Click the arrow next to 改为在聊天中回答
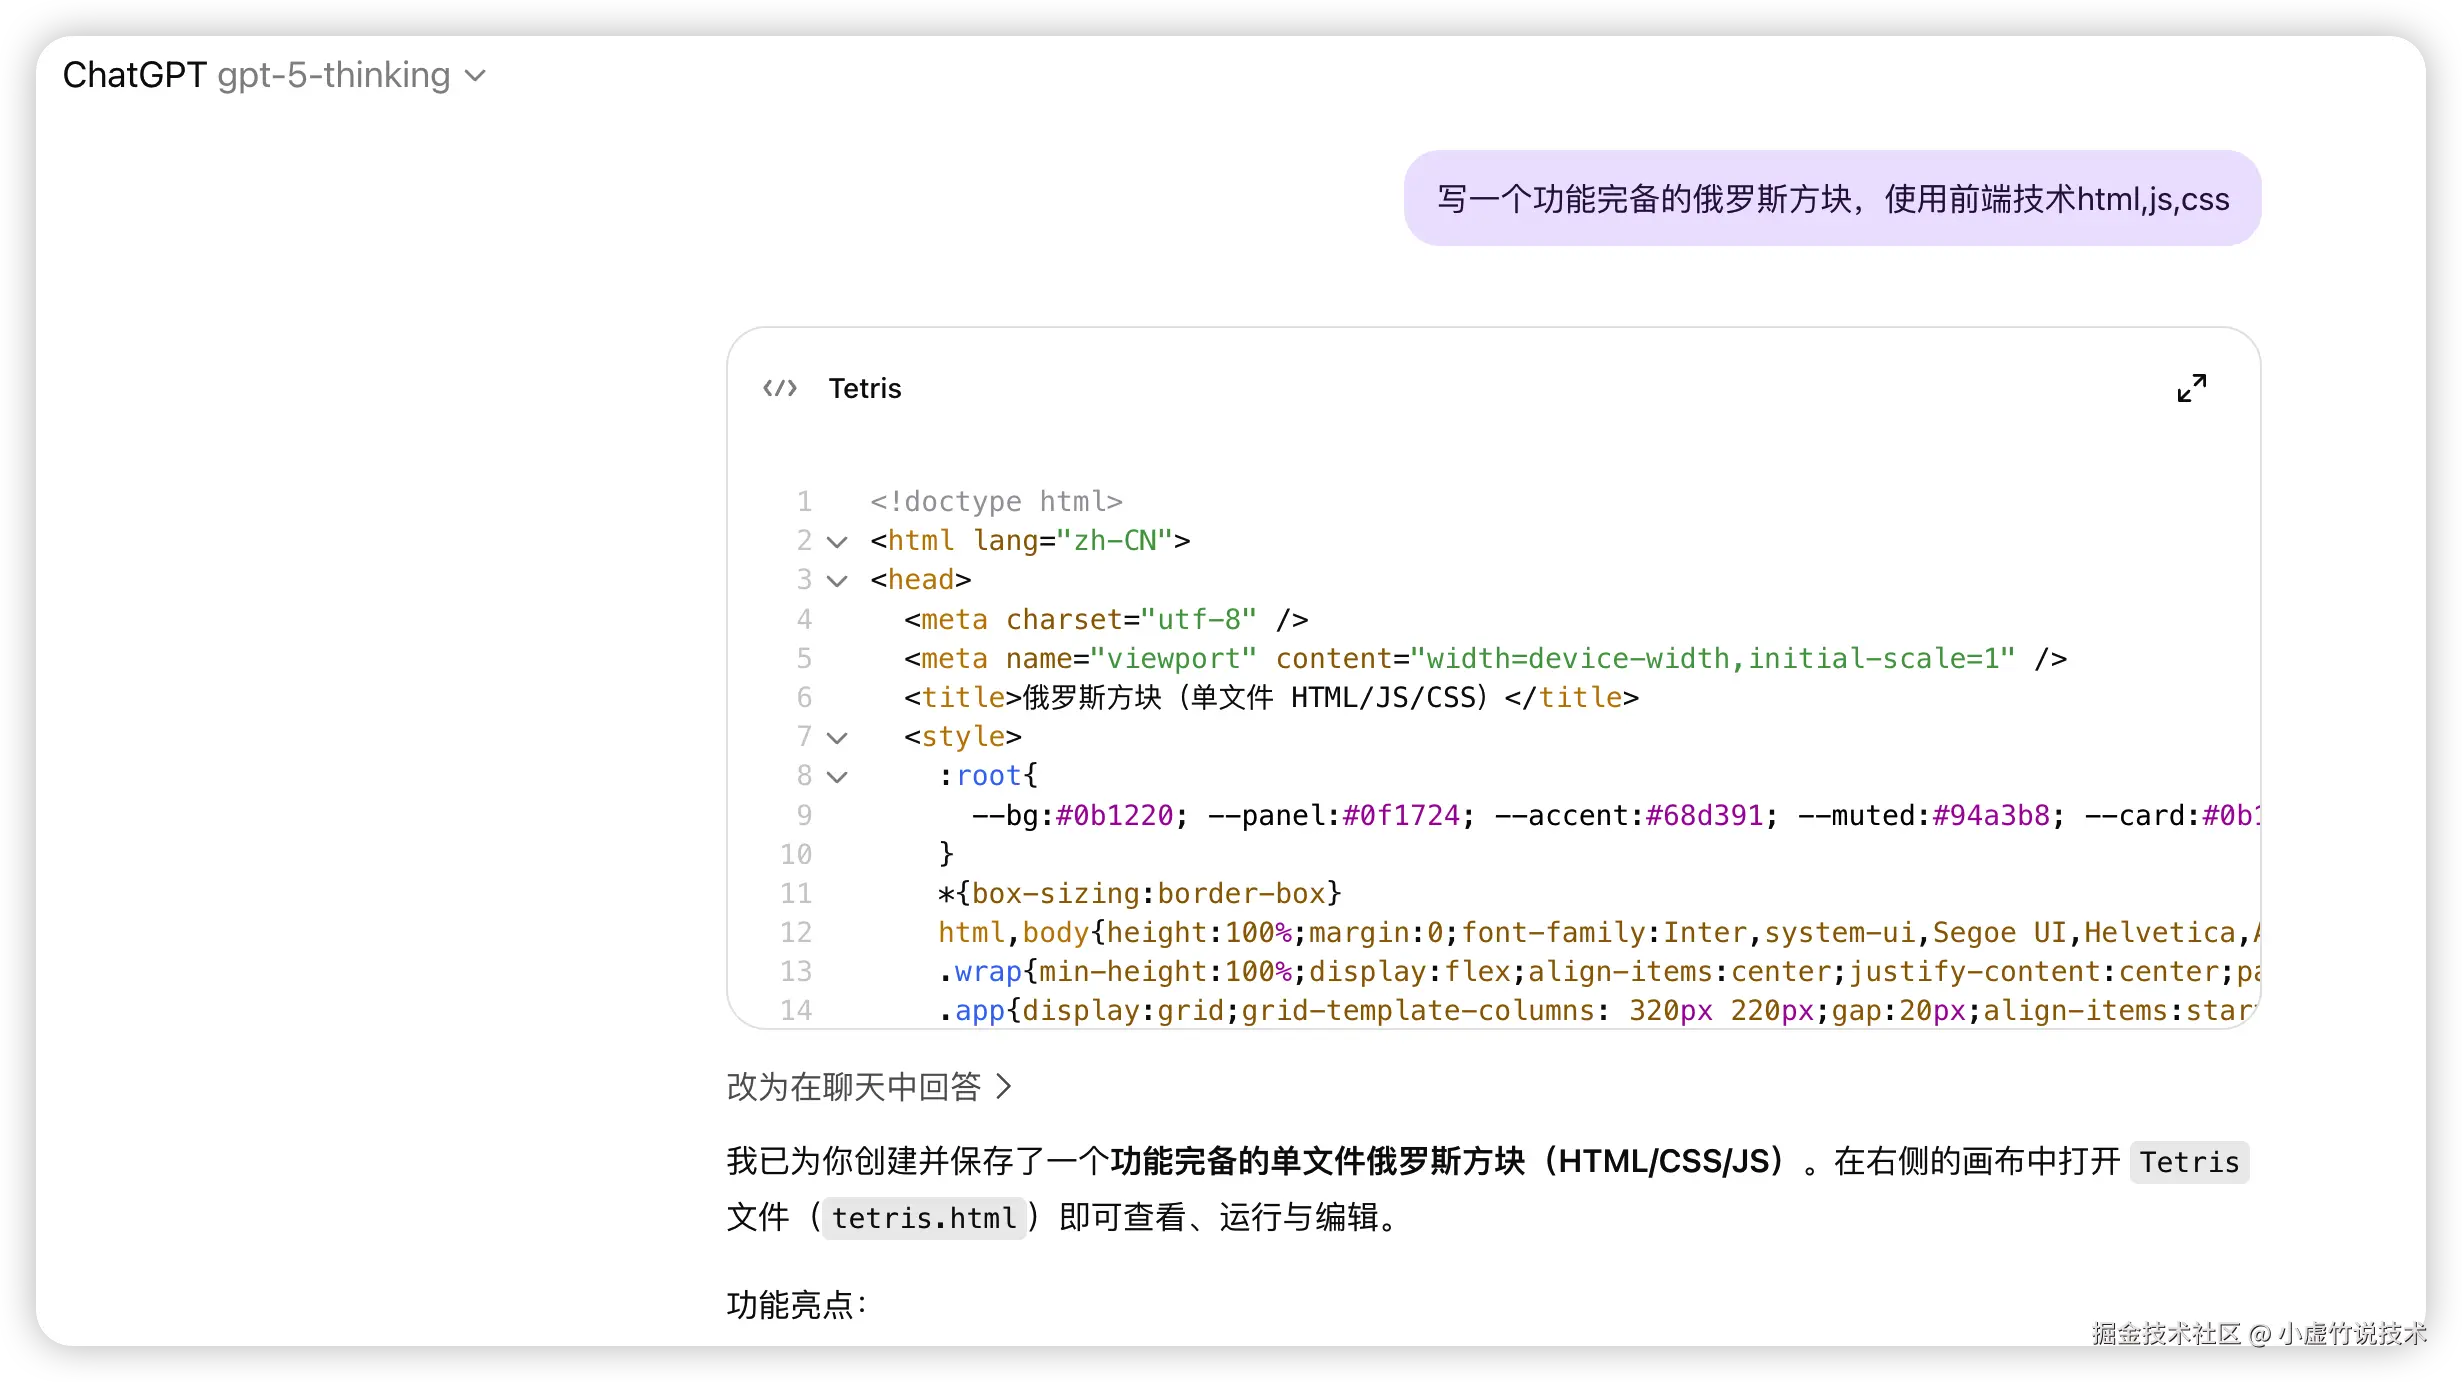The image size is (2462, 1382). [x=1005, y=1086]
